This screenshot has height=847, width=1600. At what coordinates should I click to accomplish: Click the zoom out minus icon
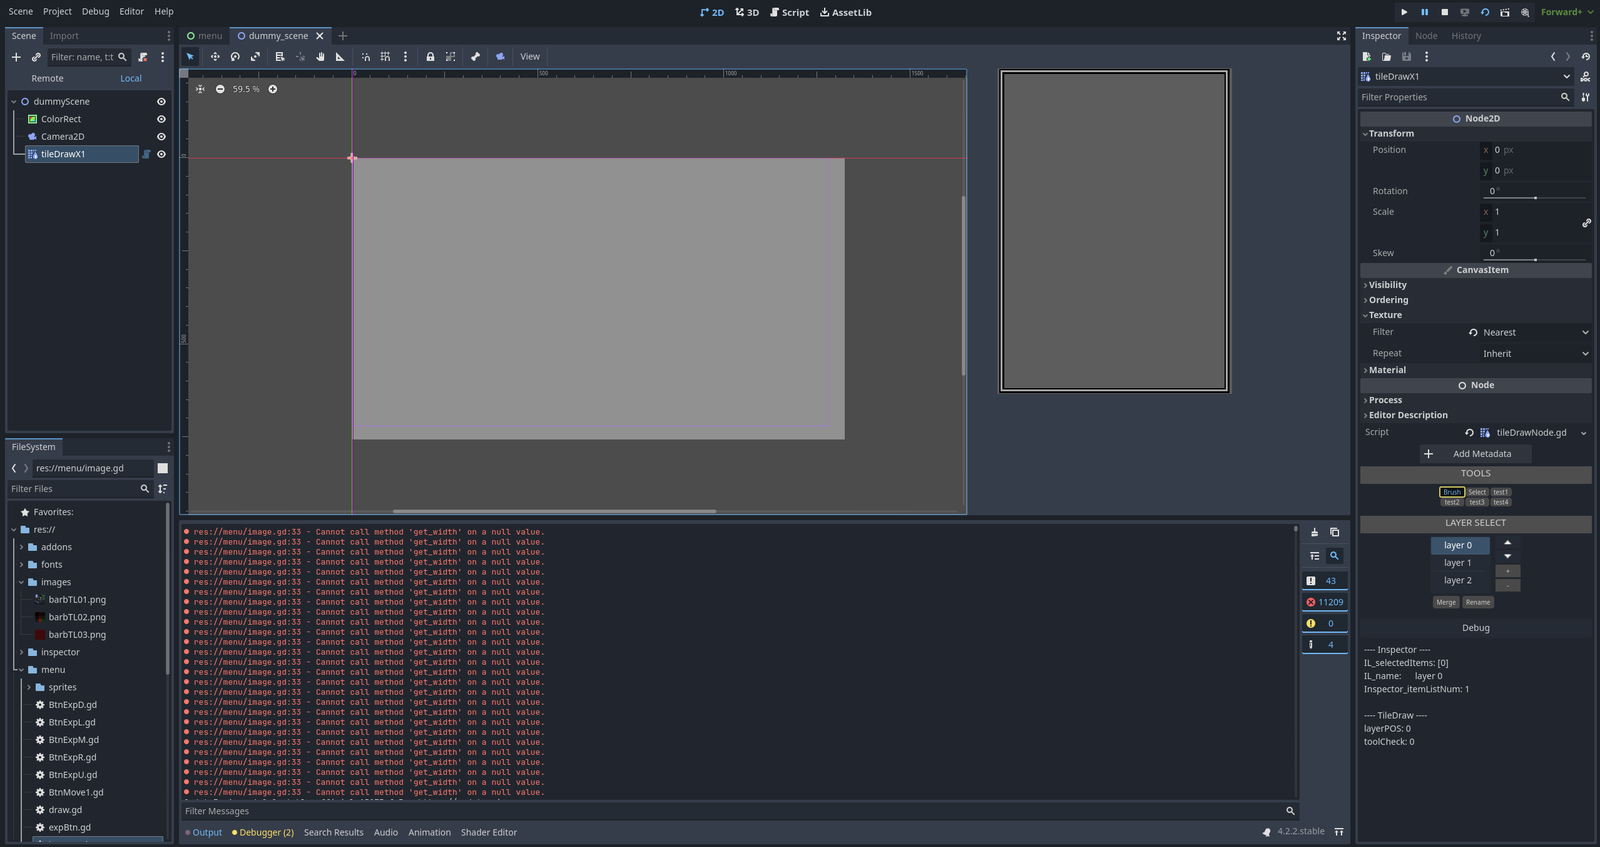220,89
